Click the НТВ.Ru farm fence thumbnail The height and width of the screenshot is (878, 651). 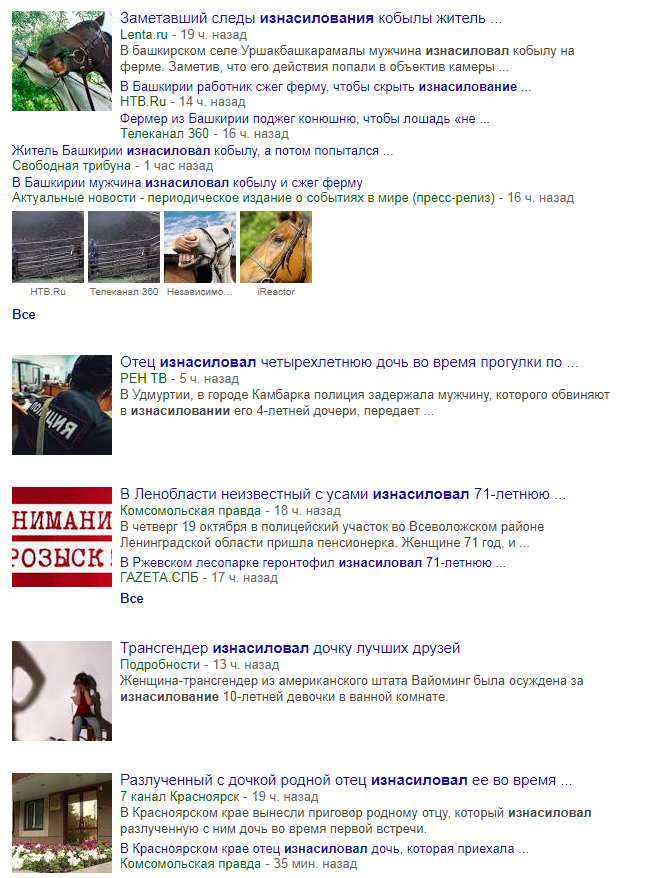[x=48, y=247]
